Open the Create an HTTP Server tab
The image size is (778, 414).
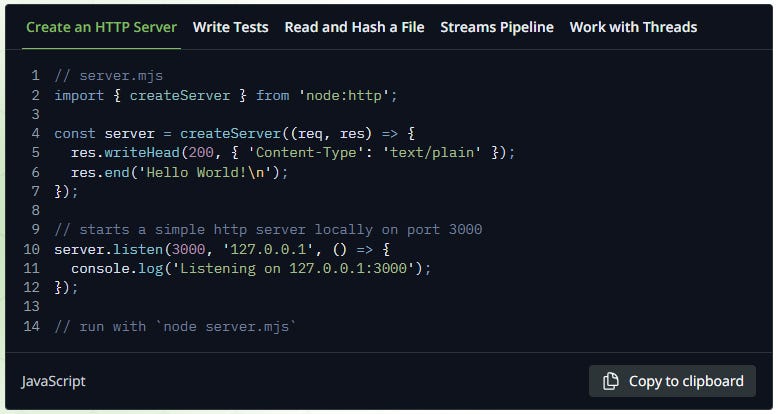point(101,27)
